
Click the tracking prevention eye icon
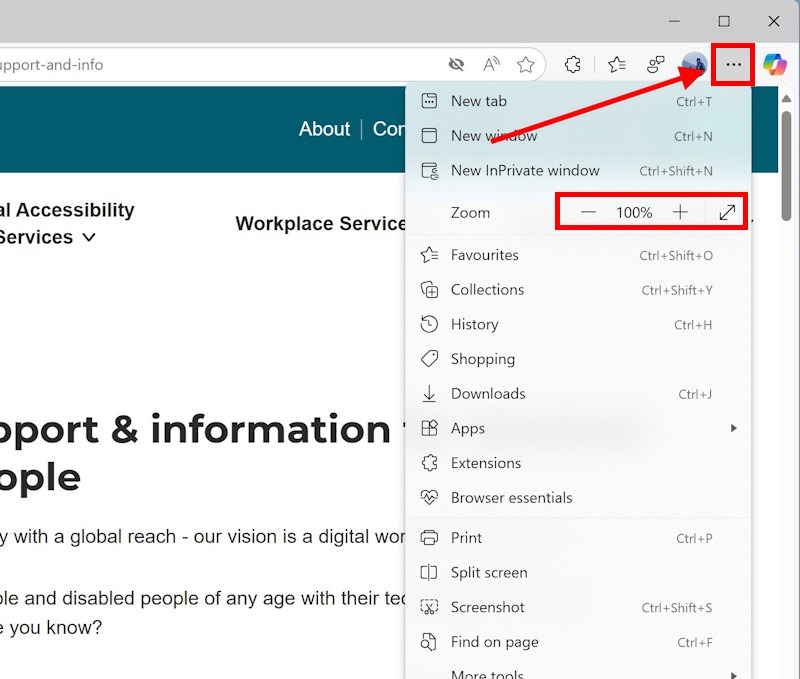tap(456, 65)
